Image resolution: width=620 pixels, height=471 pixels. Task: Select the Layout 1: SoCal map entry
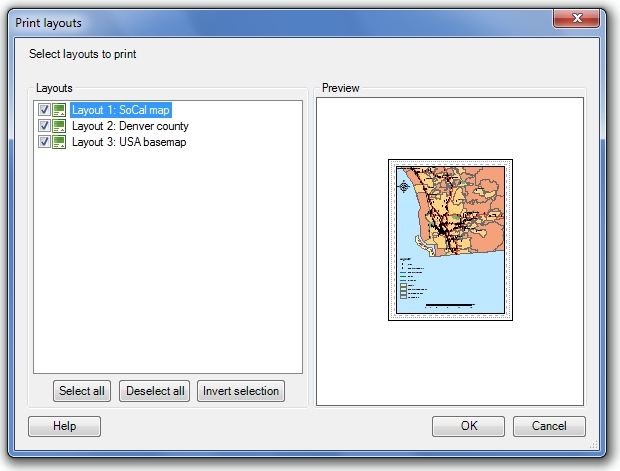(x=121, y=110)
